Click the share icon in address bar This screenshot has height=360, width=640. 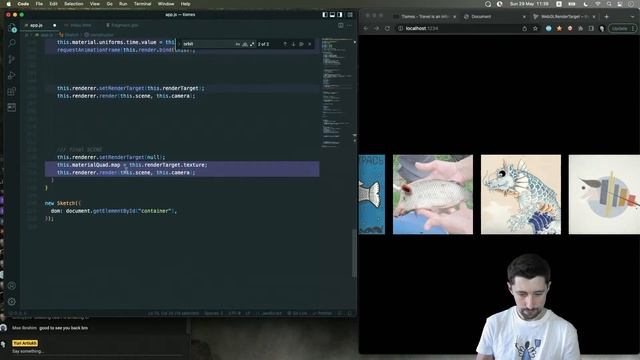[524, 29]
